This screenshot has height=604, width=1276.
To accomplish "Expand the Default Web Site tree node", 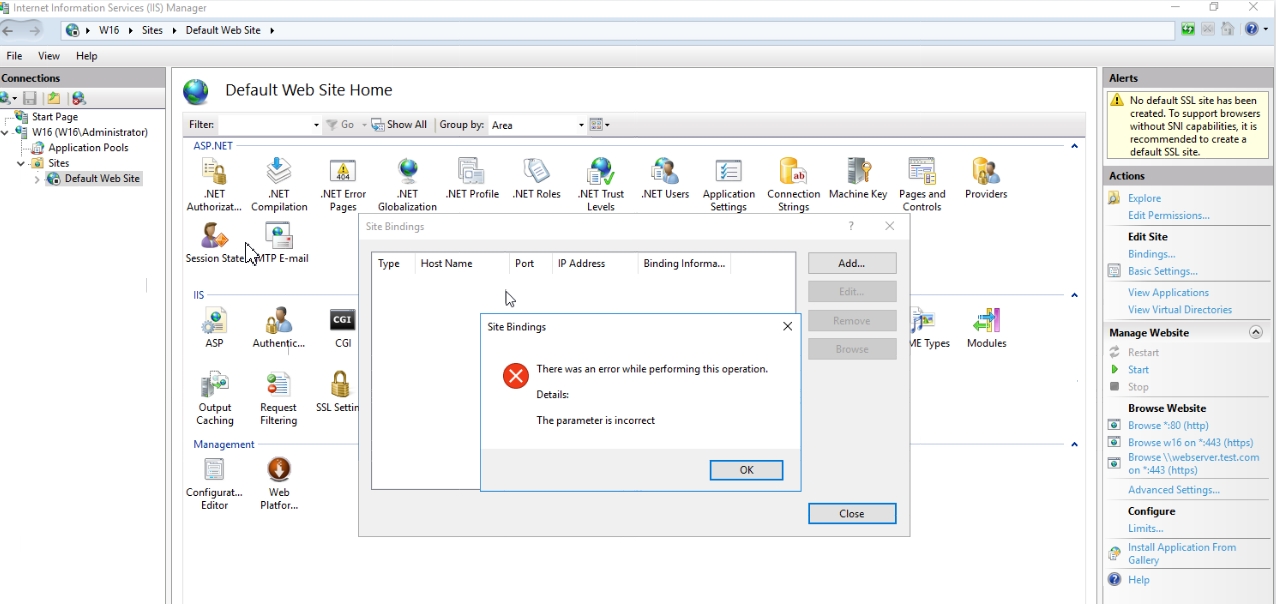I will click(x=37, y=179).
